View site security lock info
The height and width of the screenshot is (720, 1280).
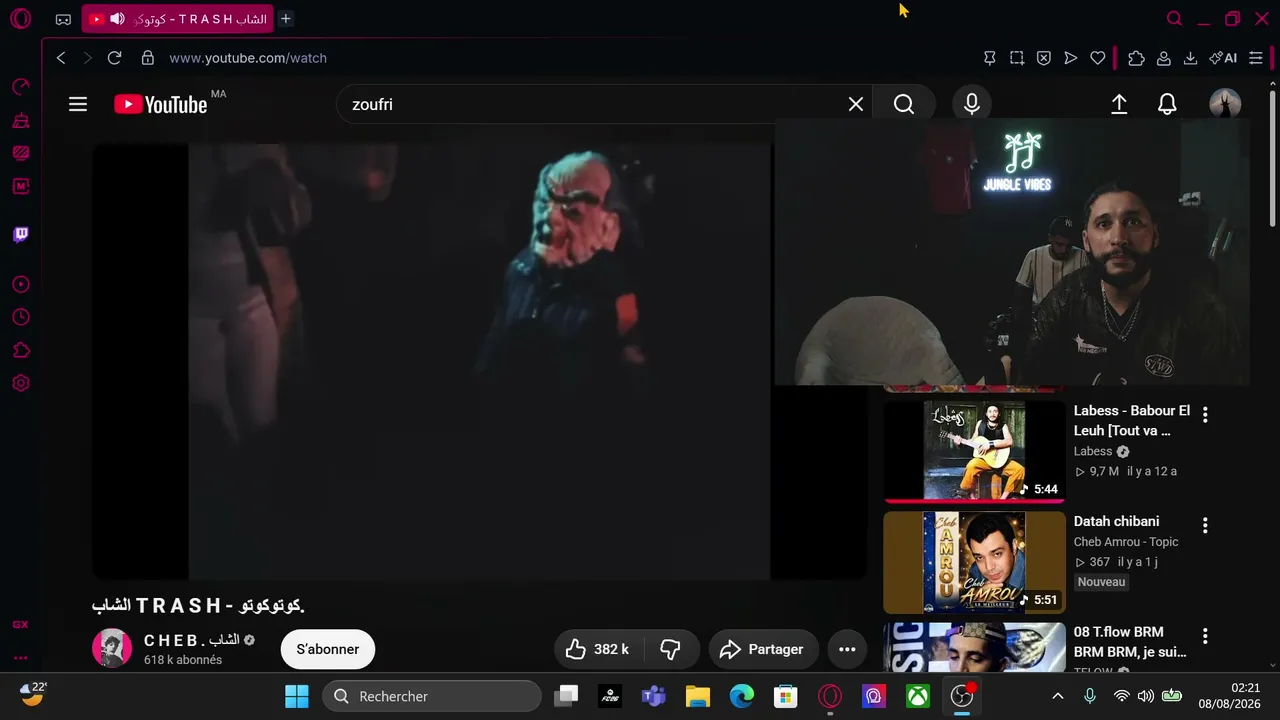148,58
